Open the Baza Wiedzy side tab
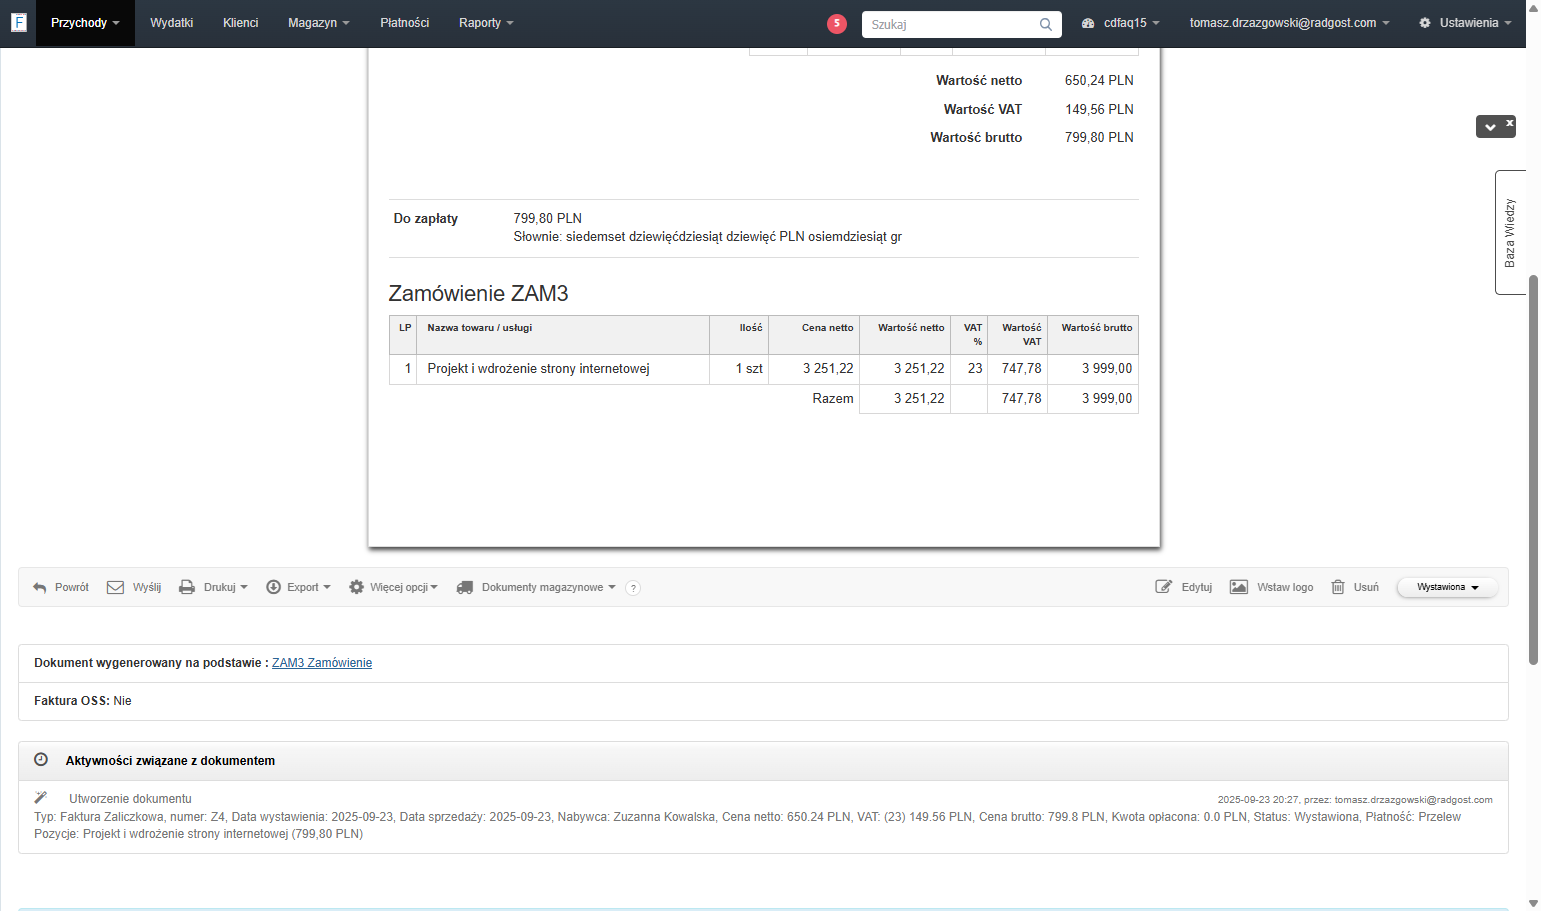The height and width of the screenshot is (911, 1541). click(1510, 232)
